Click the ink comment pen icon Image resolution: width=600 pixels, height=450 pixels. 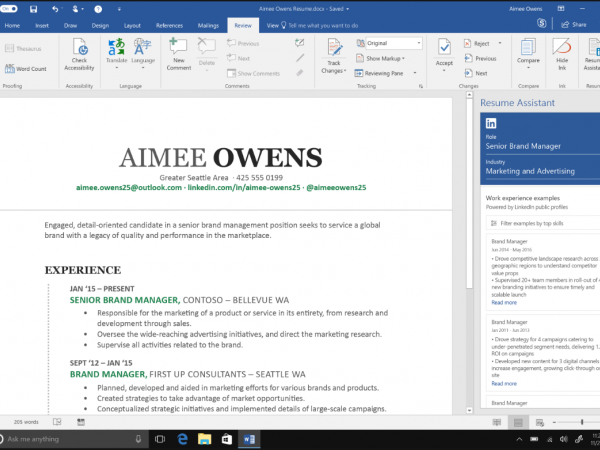pyautogui.click(x=300, y=43)
